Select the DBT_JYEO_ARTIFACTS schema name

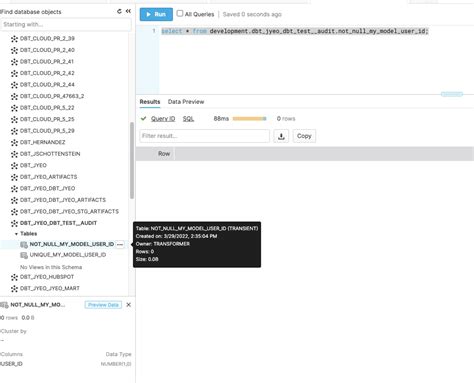pos(48,177)
